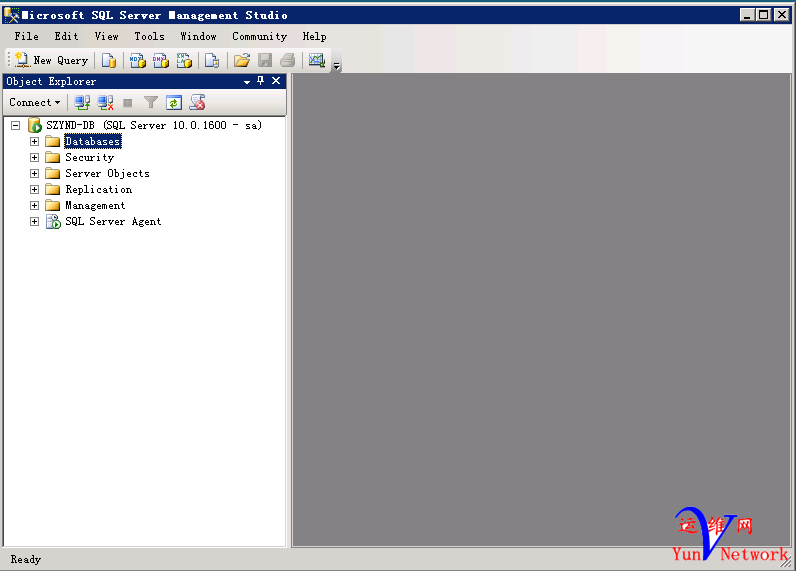
Task: Select the SQL Server Agent label
Action: pyautogui.click(x=113, y=221)
